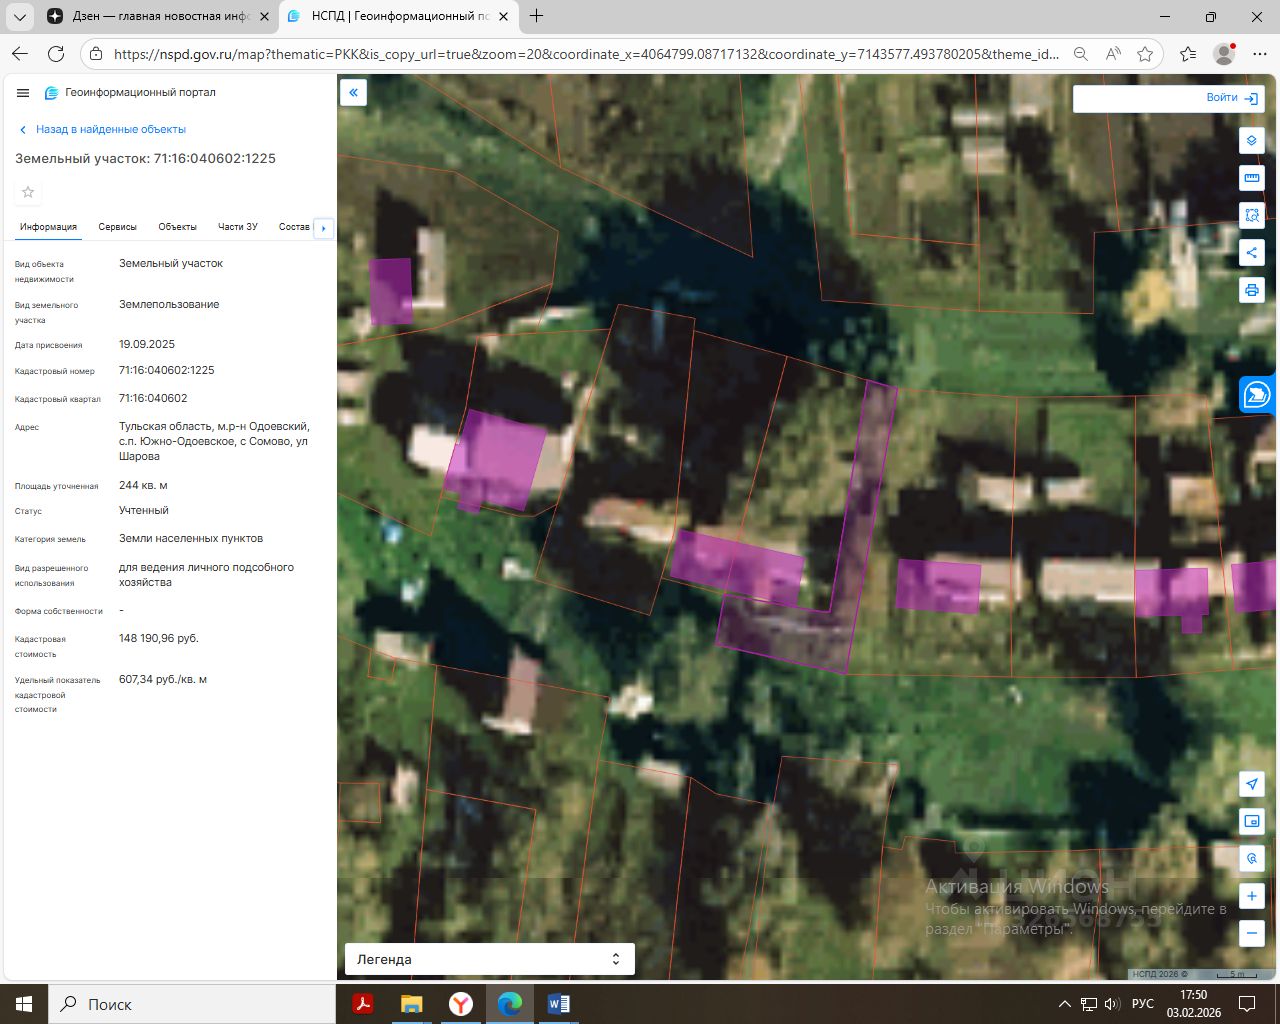Switch to the Информация tab
The height and width of the screenshot is (1024, 1280).
[x=48, y=227]
